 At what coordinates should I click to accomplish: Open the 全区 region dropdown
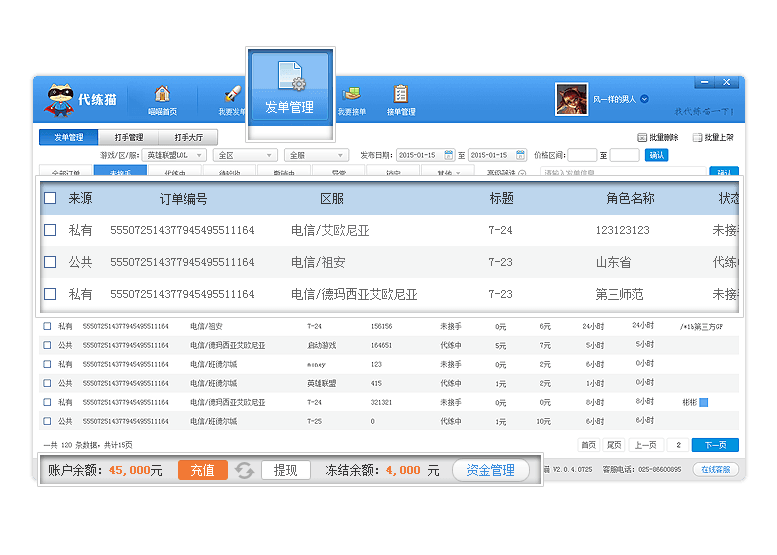pyautogui.click(x=246, y=155)
